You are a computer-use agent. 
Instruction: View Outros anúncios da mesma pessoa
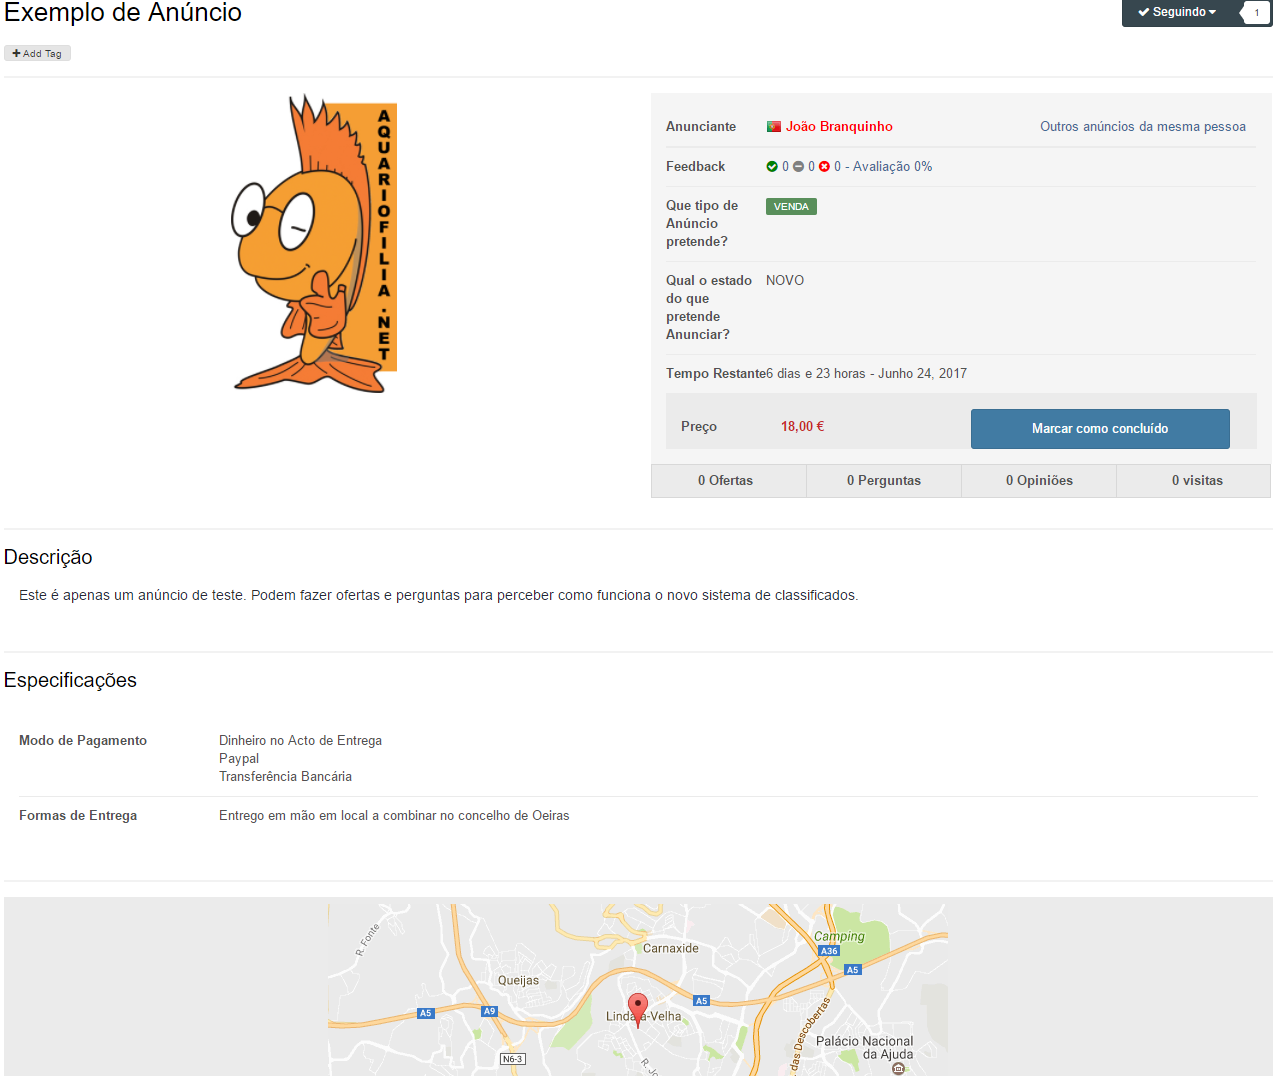(x=1142, y=127)
